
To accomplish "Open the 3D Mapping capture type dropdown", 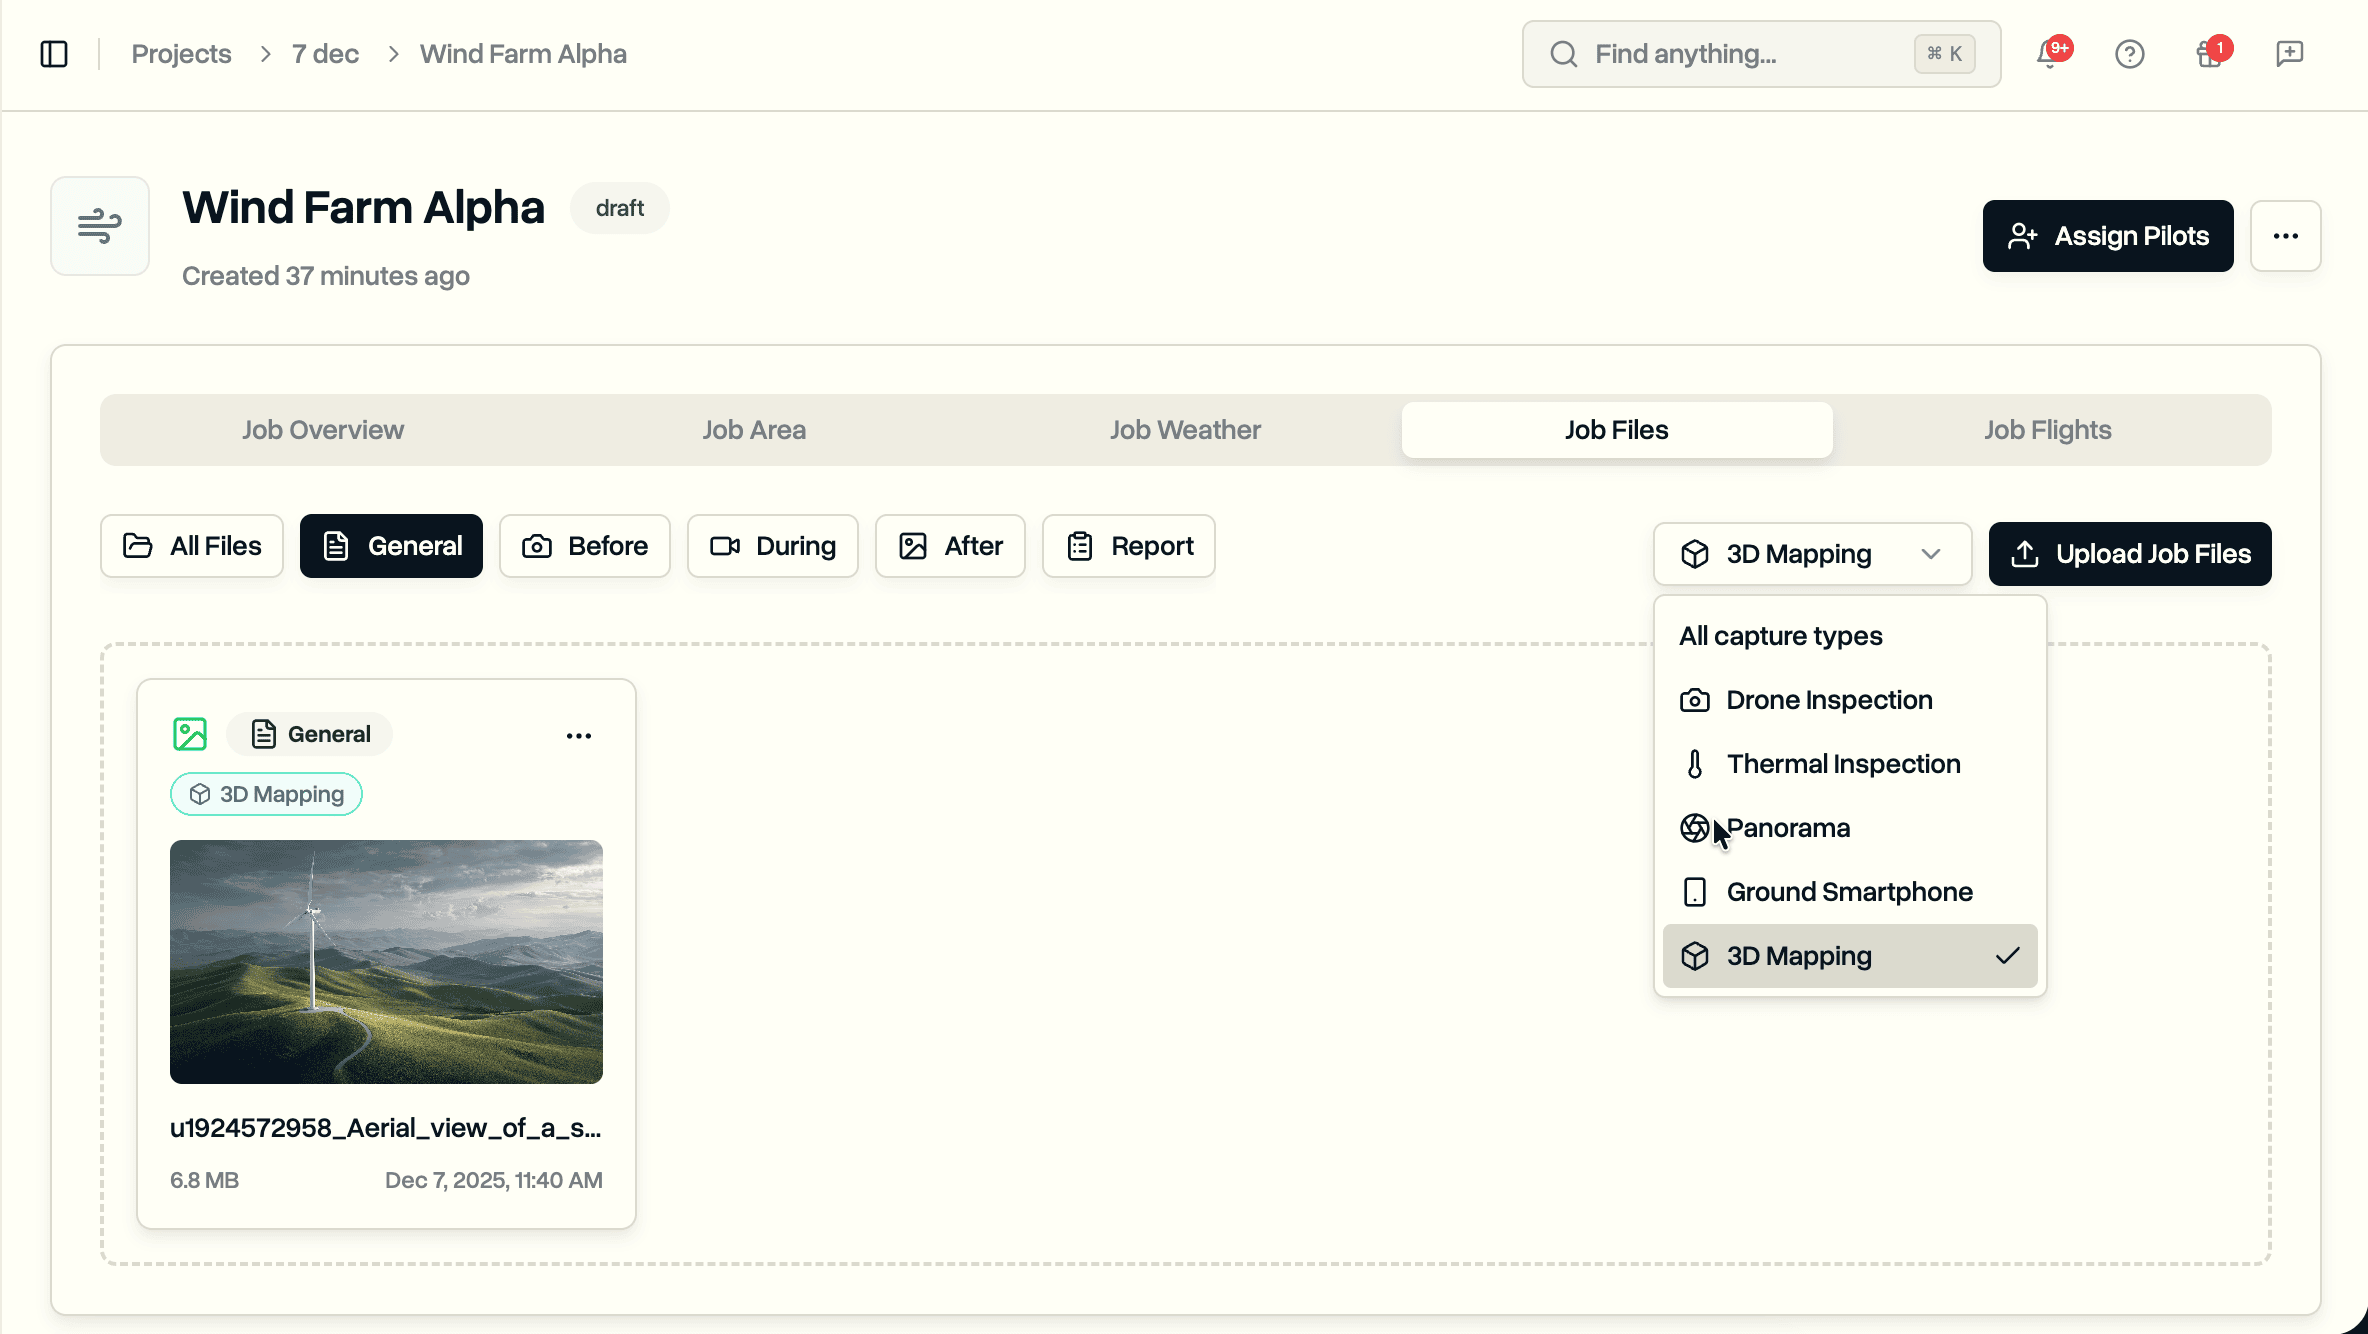I will (x=1811, y=553).
